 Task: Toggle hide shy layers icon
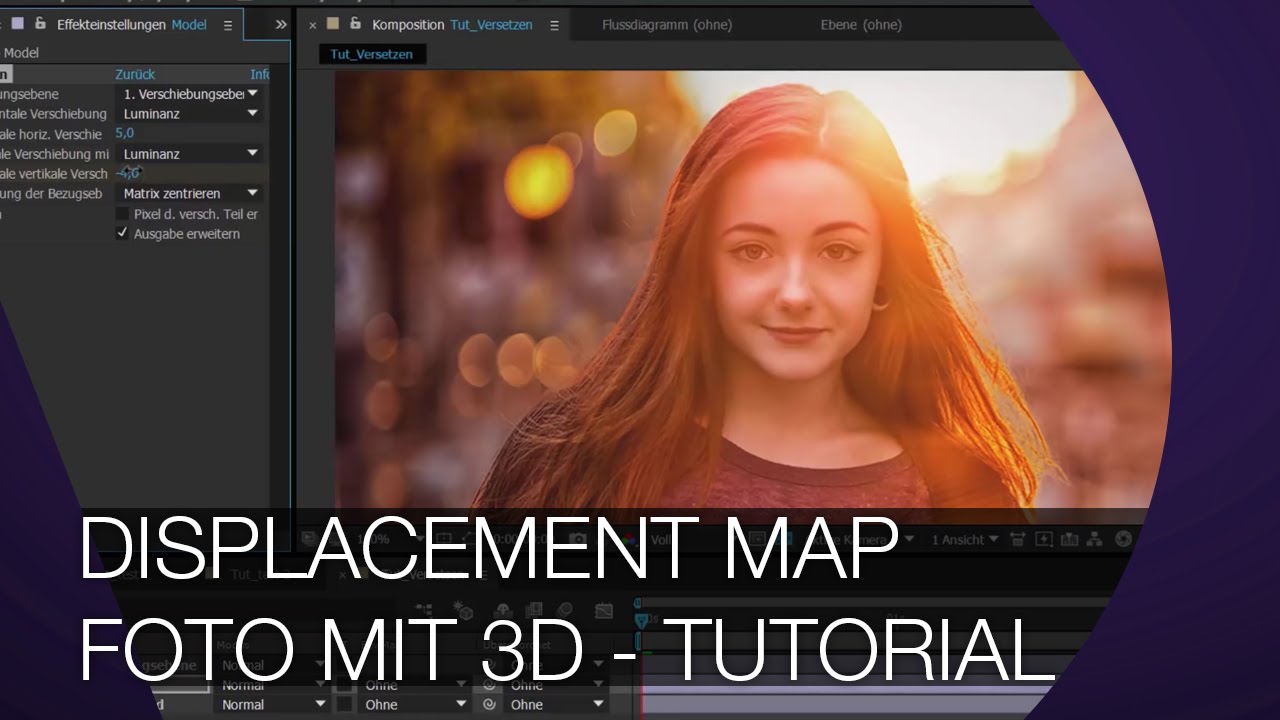[502, 610]
